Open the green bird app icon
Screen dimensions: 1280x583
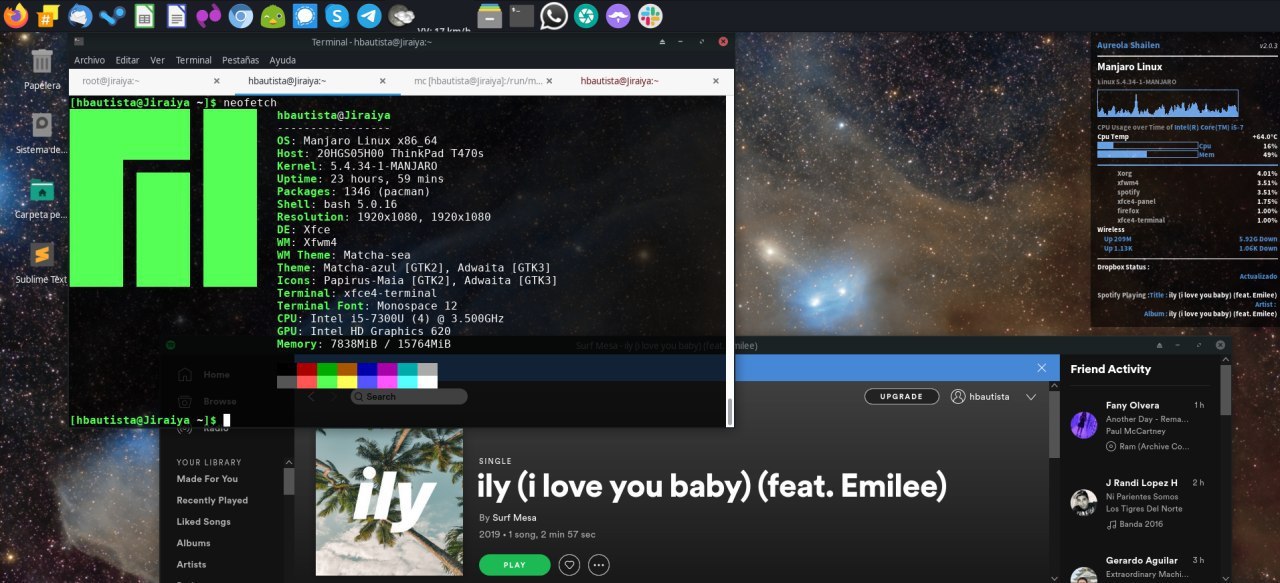pyautogui.click(x=272, y=15)
